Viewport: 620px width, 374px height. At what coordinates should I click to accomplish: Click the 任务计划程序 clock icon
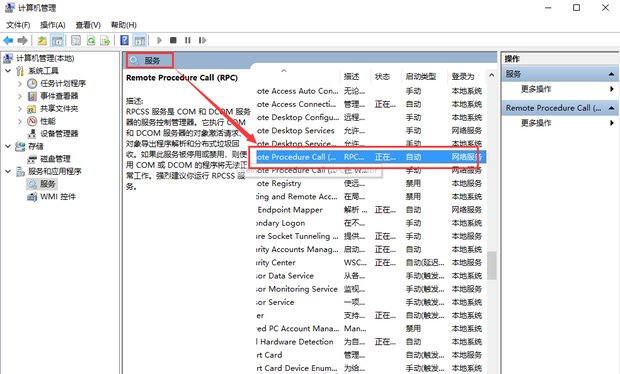[x=32, y=83]
